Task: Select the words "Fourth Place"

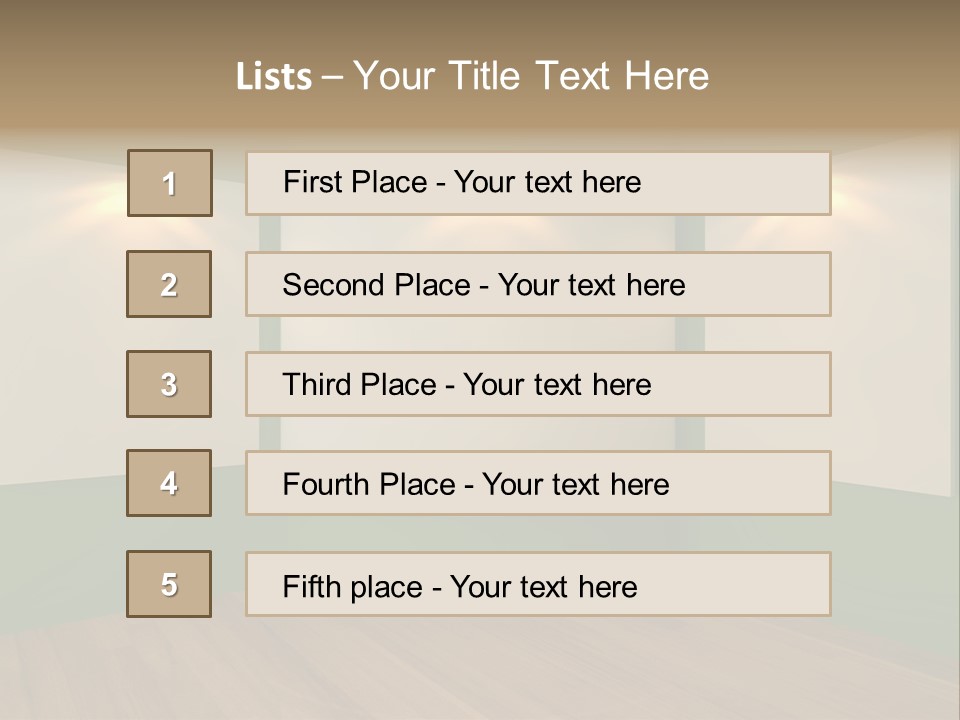Action: click(x=367, y=485)
